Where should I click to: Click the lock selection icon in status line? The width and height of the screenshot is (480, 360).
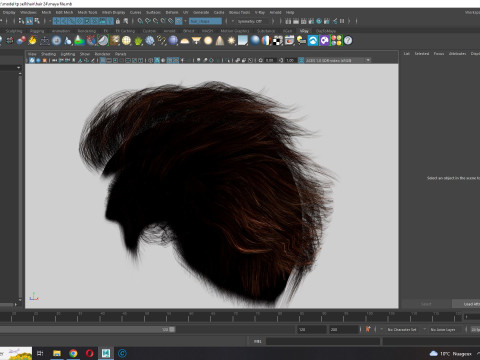point(118,21)
